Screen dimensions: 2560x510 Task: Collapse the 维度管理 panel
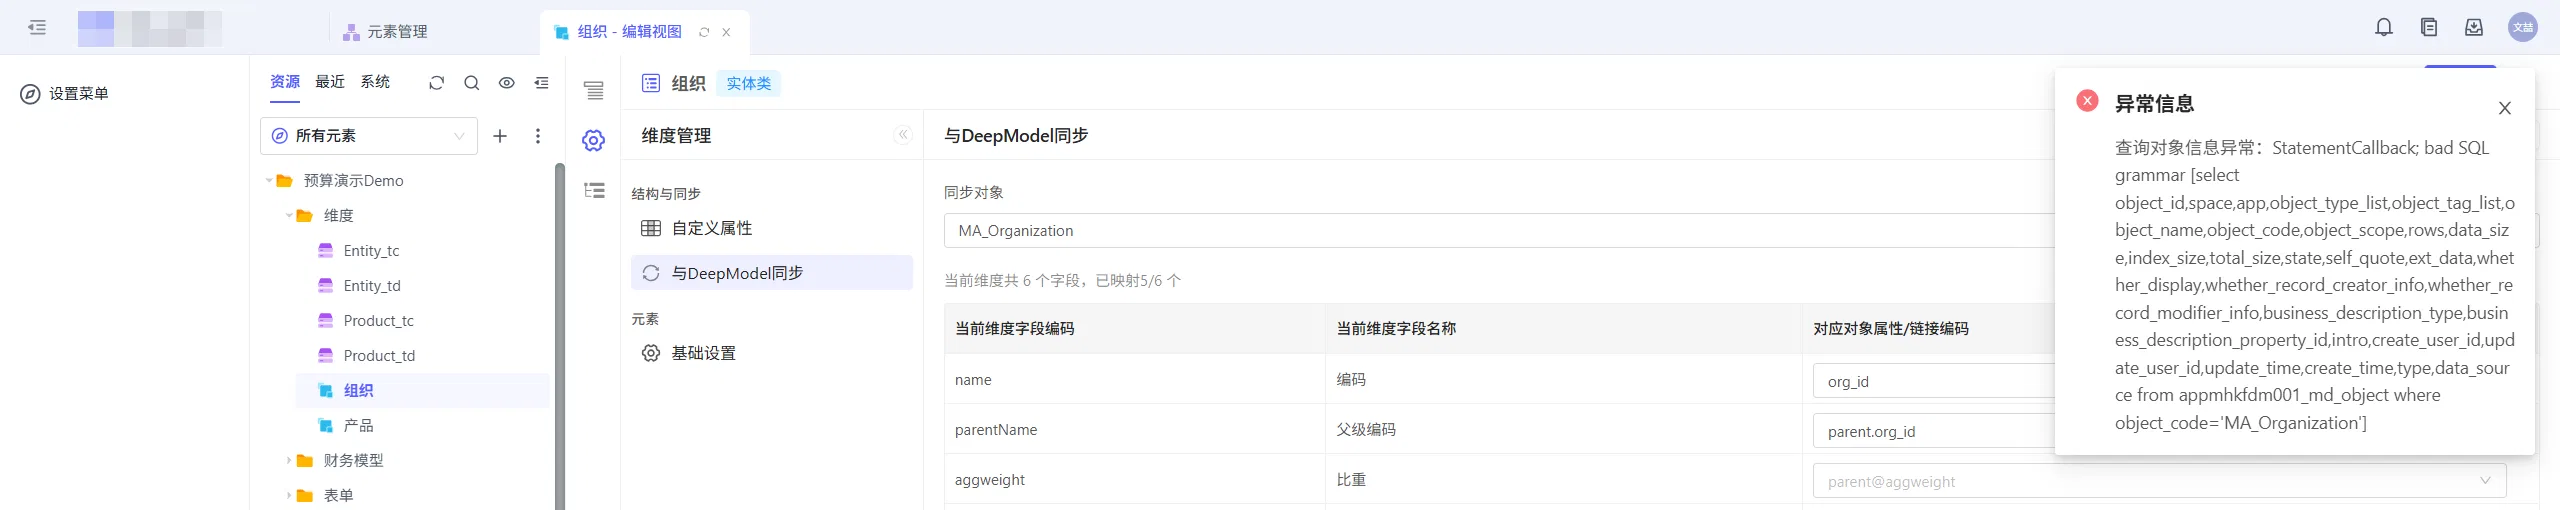[x=903, y=135]
